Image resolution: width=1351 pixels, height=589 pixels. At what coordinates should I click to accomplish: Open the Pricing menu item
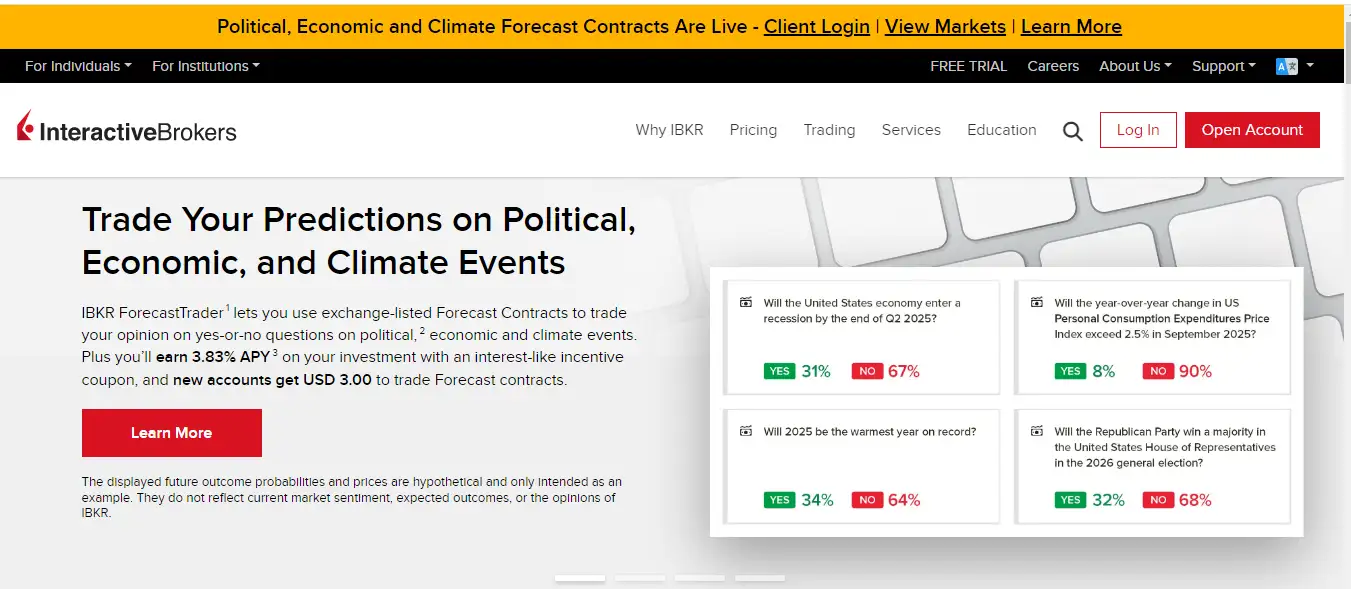point(753,130)
